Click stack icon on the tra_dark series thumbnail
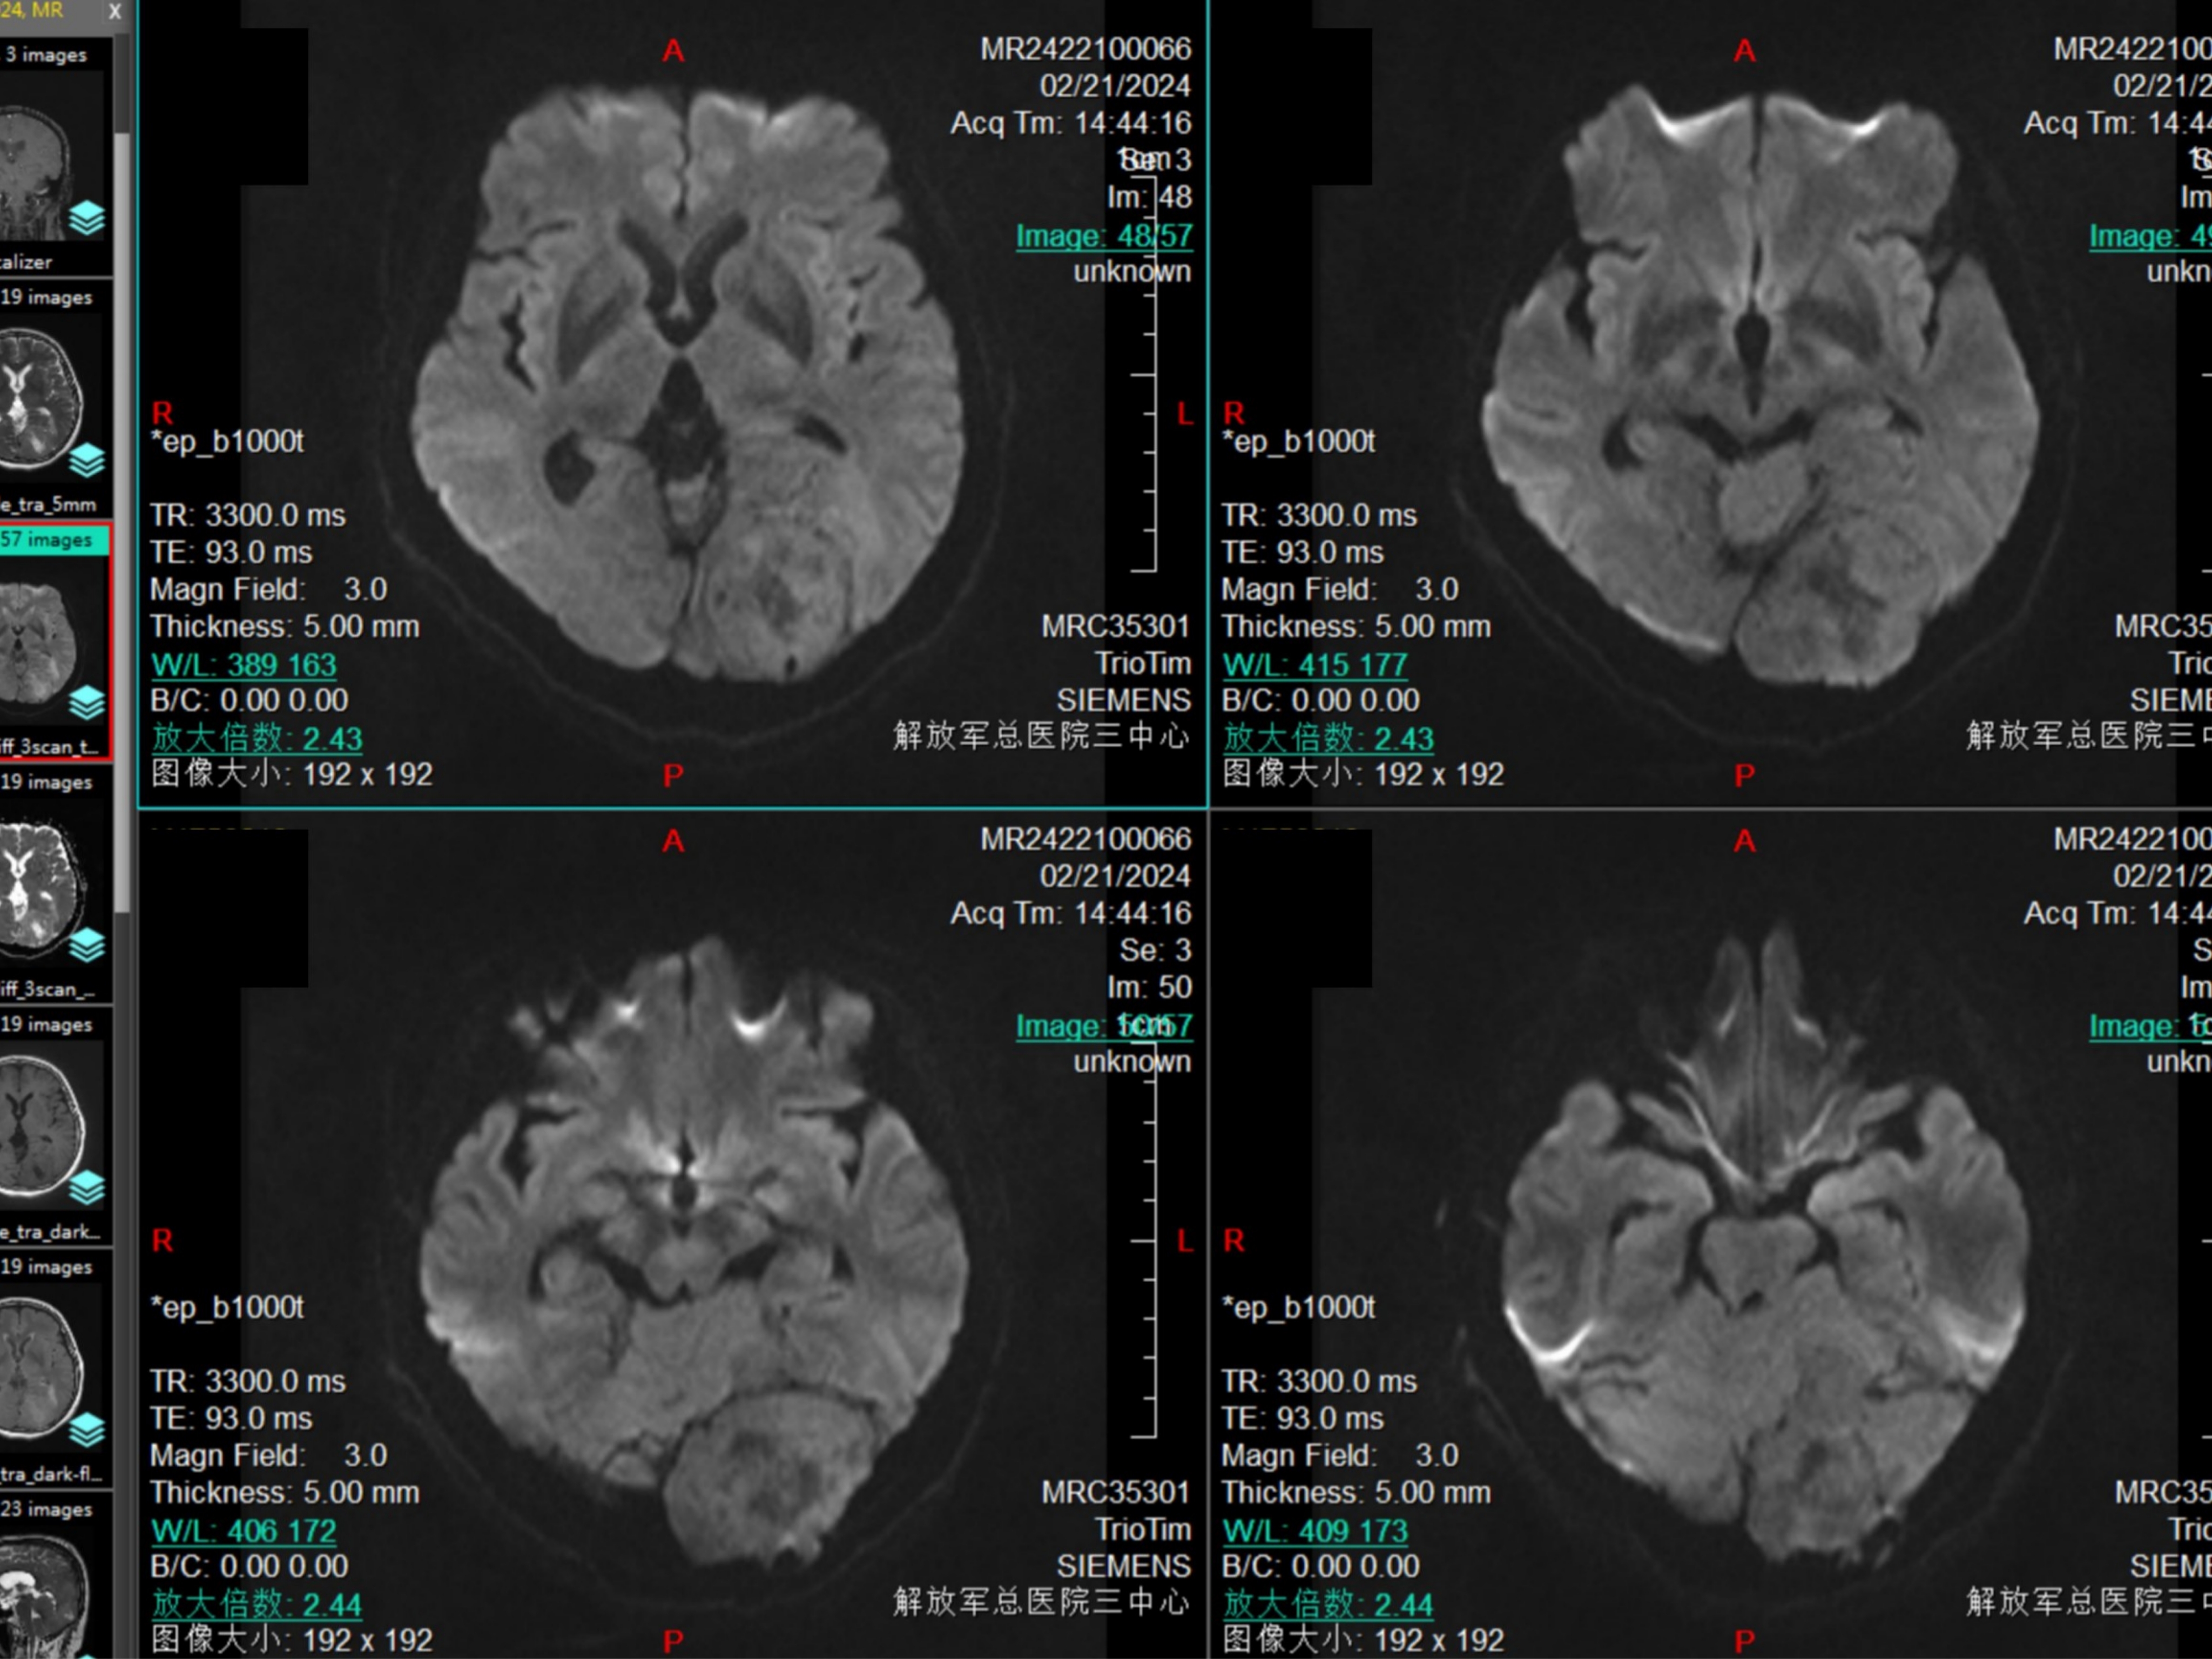 [x=87, y=1187]
